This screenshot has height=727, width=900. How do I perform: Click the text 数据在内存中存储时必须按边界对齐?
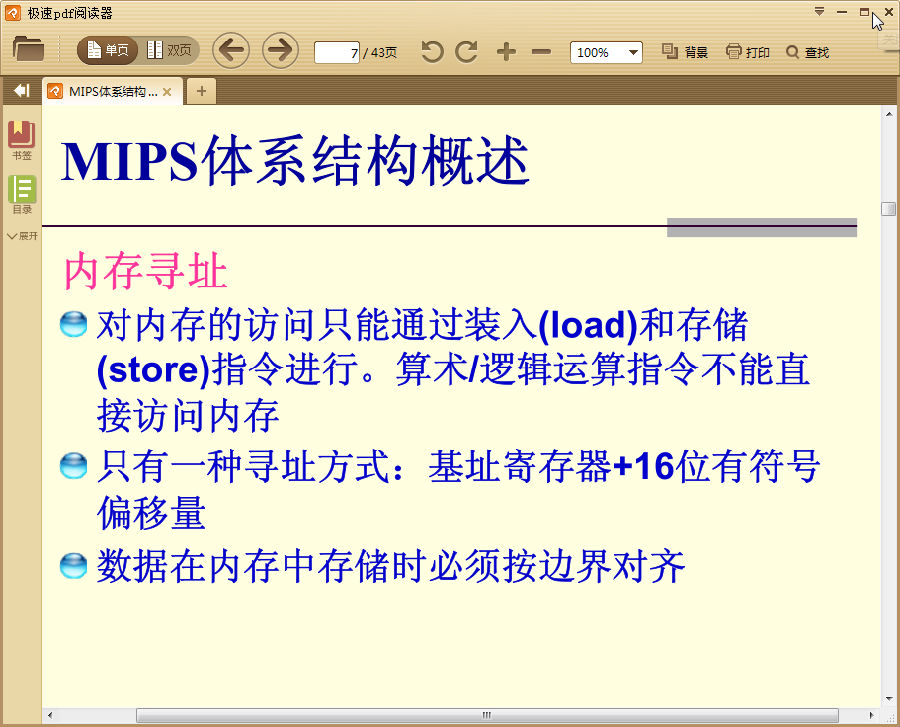tap(391, 566)
